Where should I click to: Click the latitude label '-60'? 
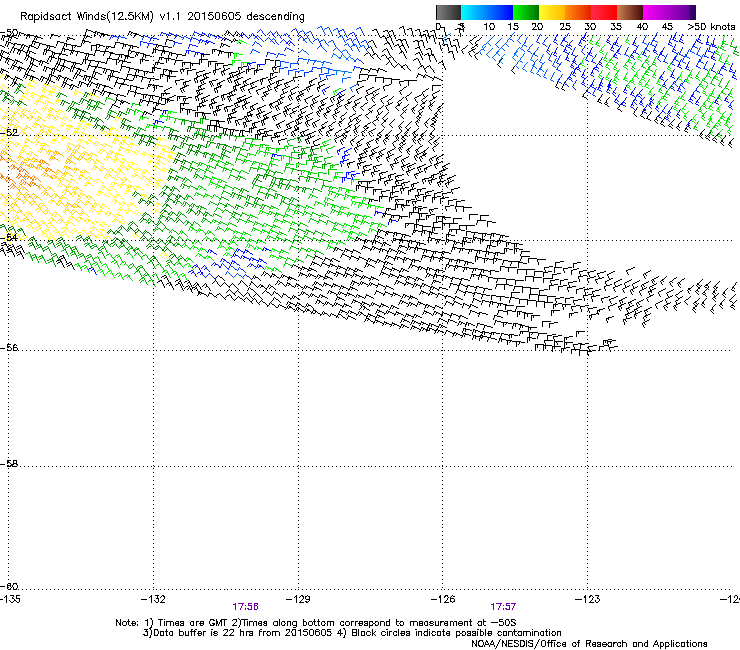9,587
